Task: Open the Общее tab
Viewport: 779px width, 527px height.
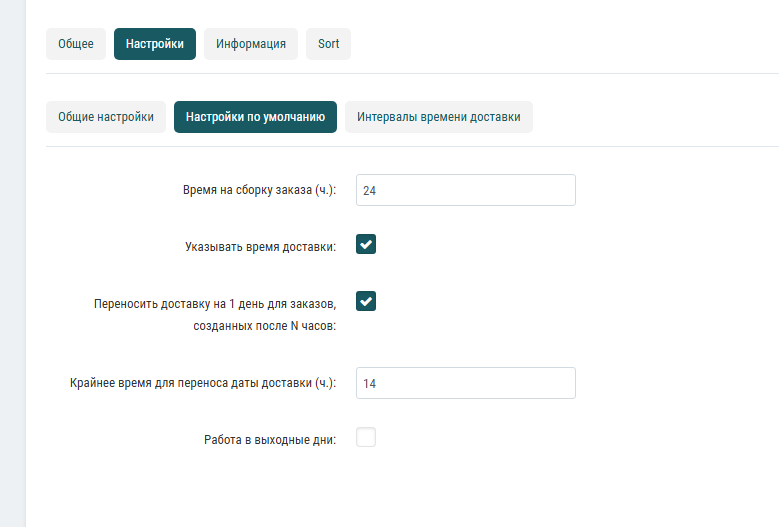Action: pos(76,44)
